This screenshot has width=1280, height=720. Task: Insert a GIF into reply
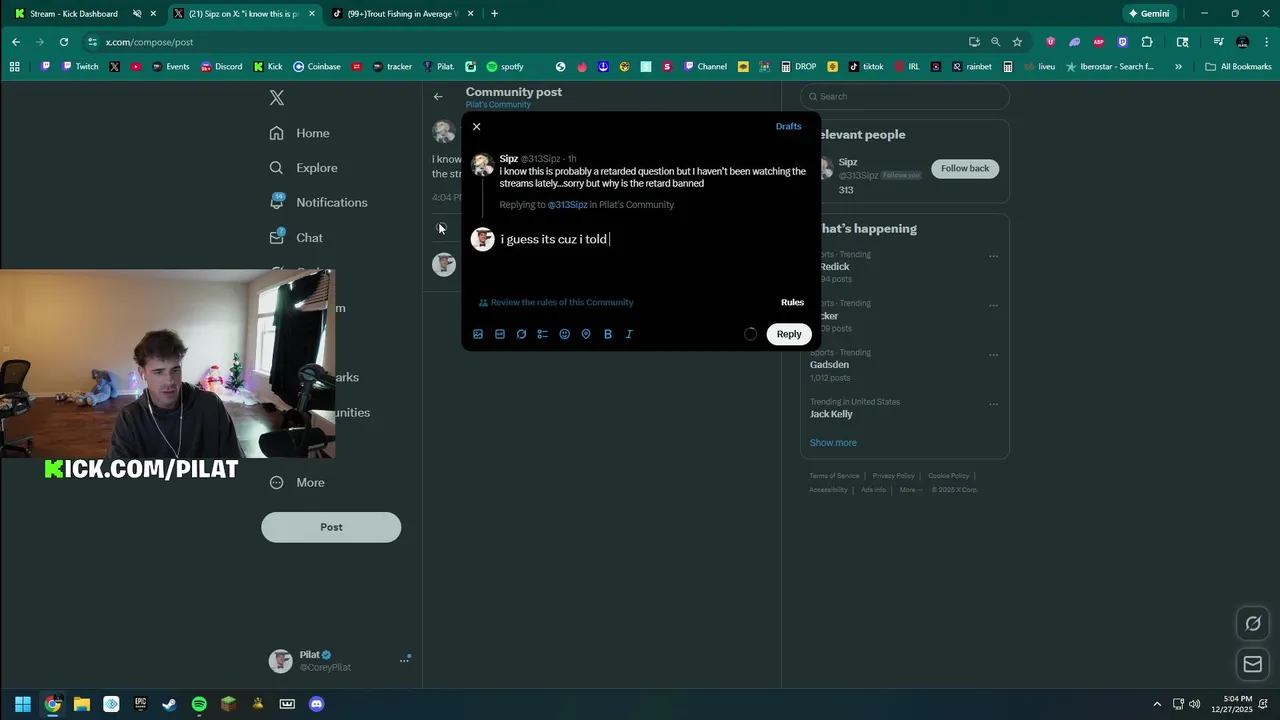click(500, 334)
